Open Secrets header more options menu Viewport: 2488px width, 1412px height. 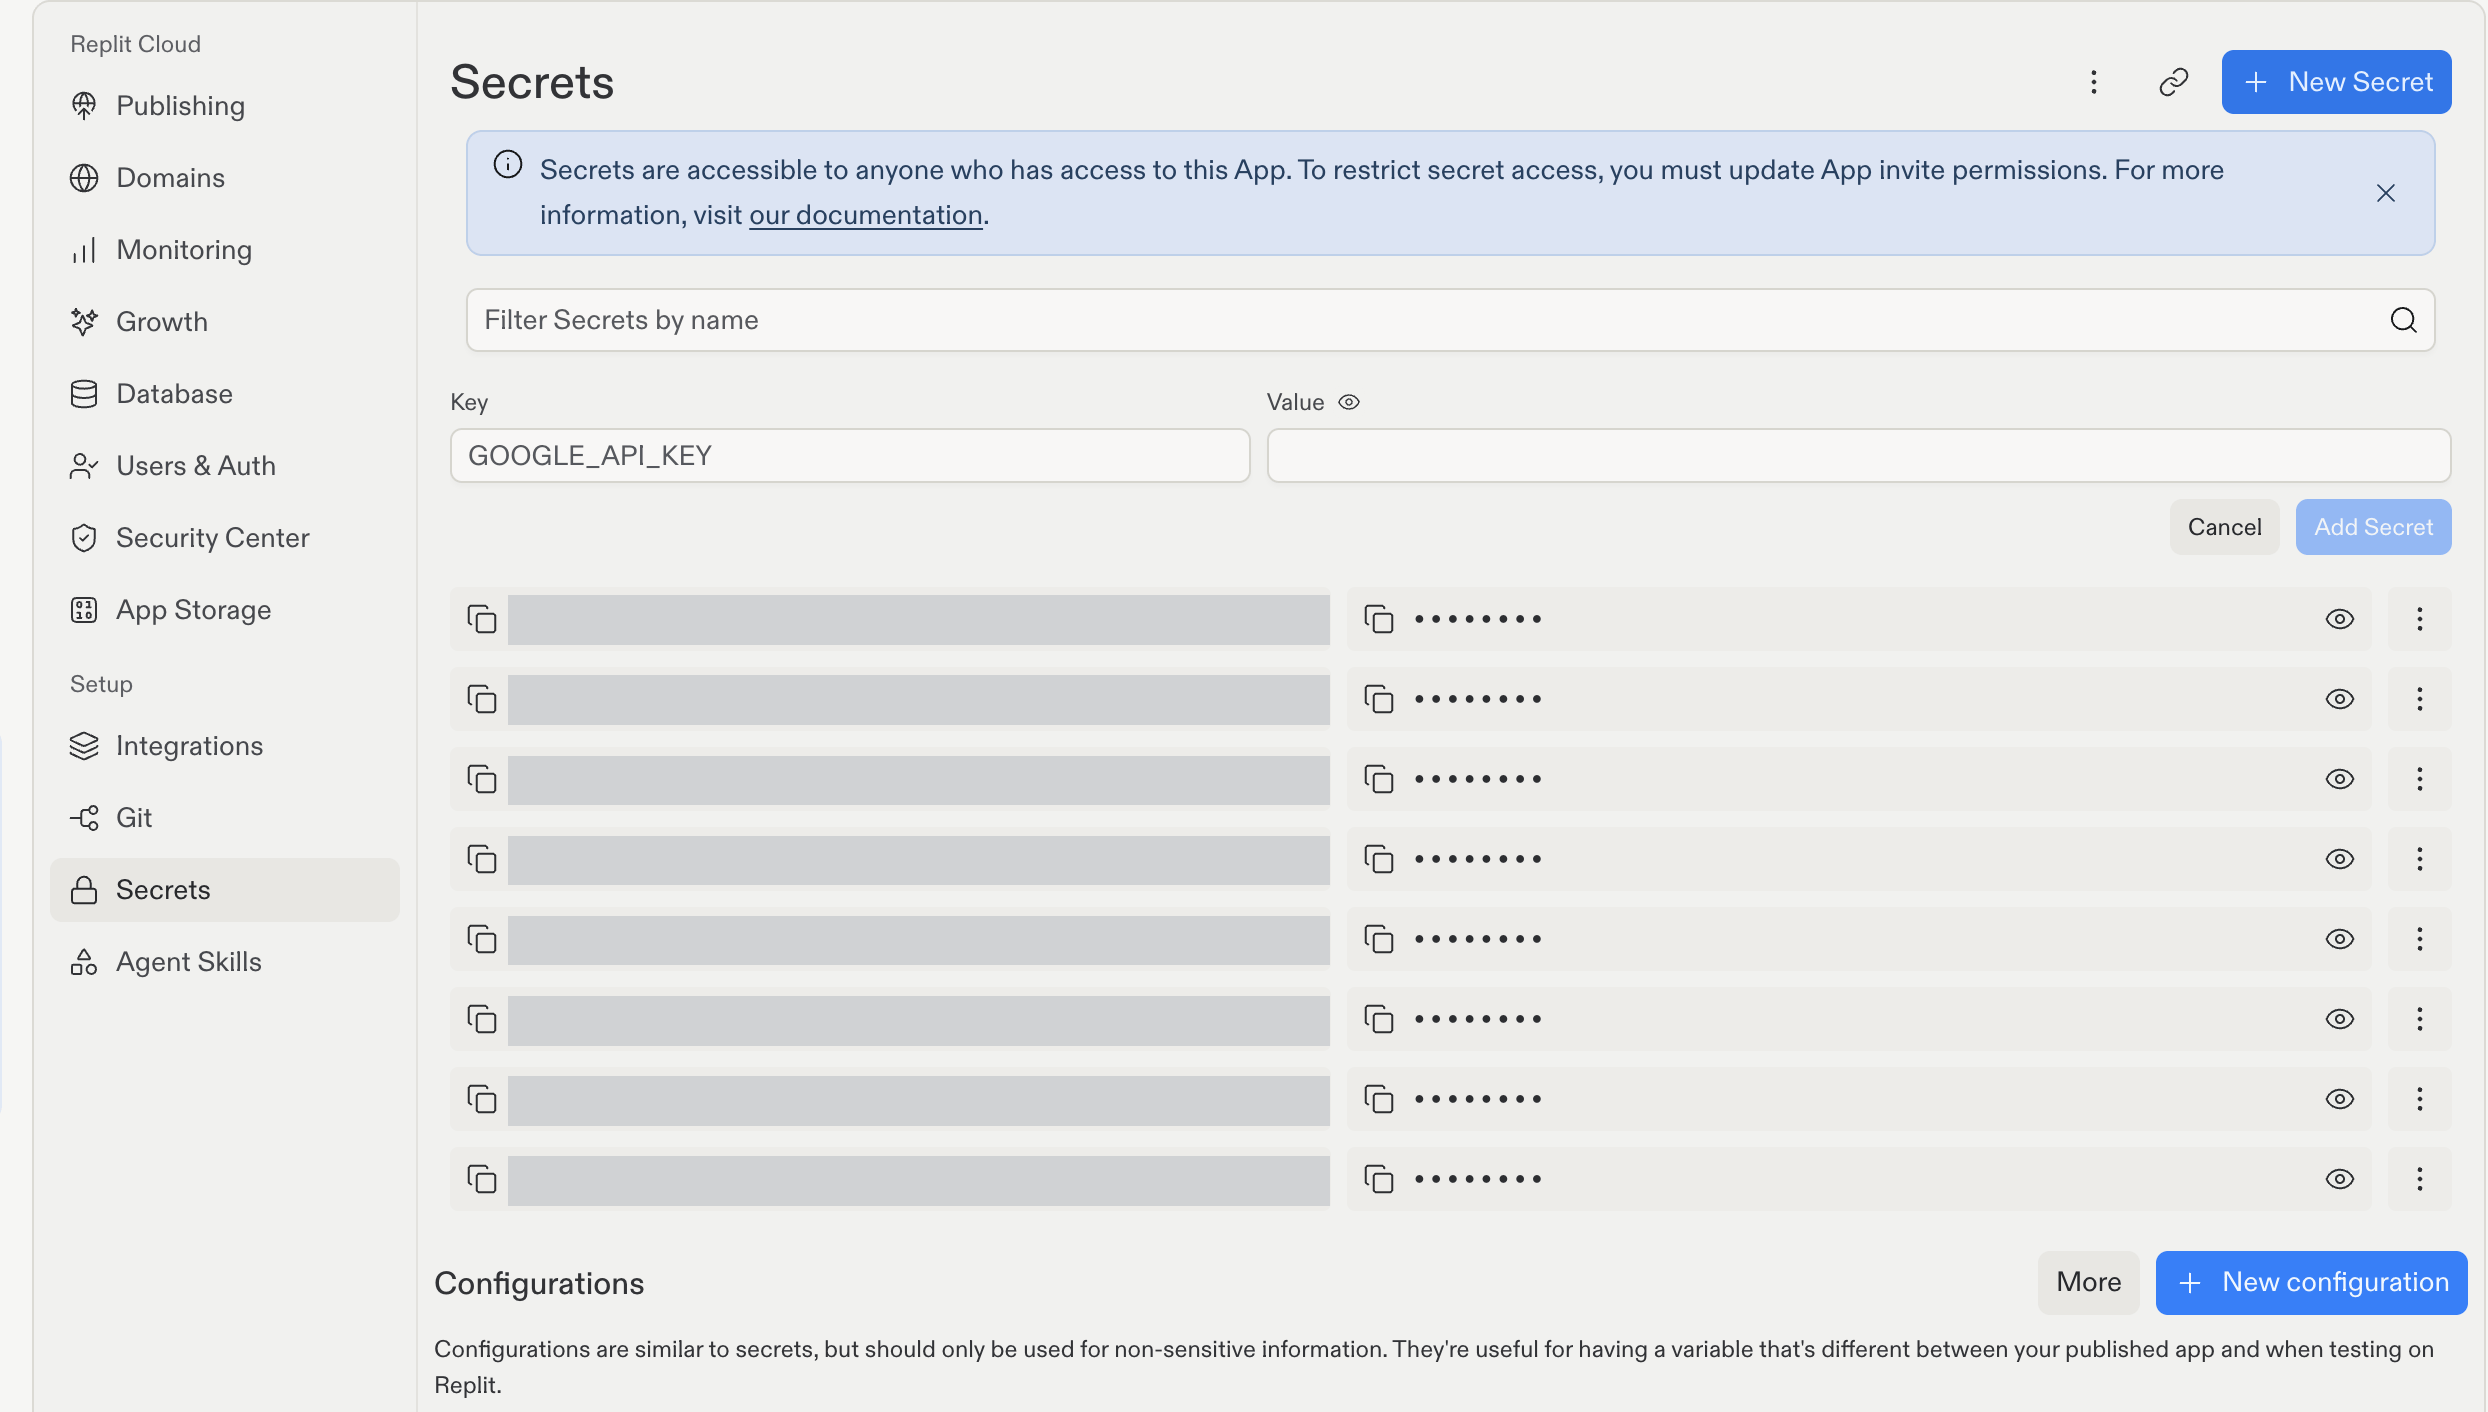(x=2094, y=82)
